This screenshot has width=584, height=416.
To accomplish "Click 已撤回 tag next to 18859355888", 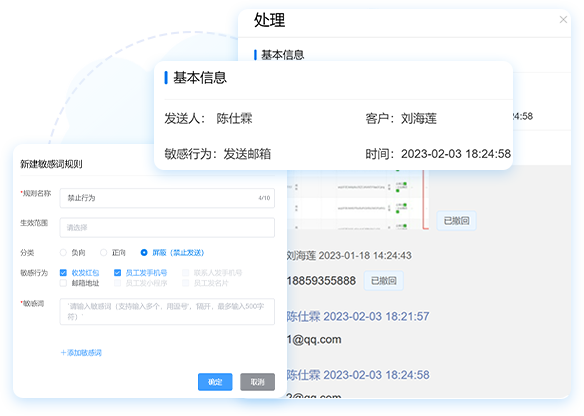I will (383, 280).
